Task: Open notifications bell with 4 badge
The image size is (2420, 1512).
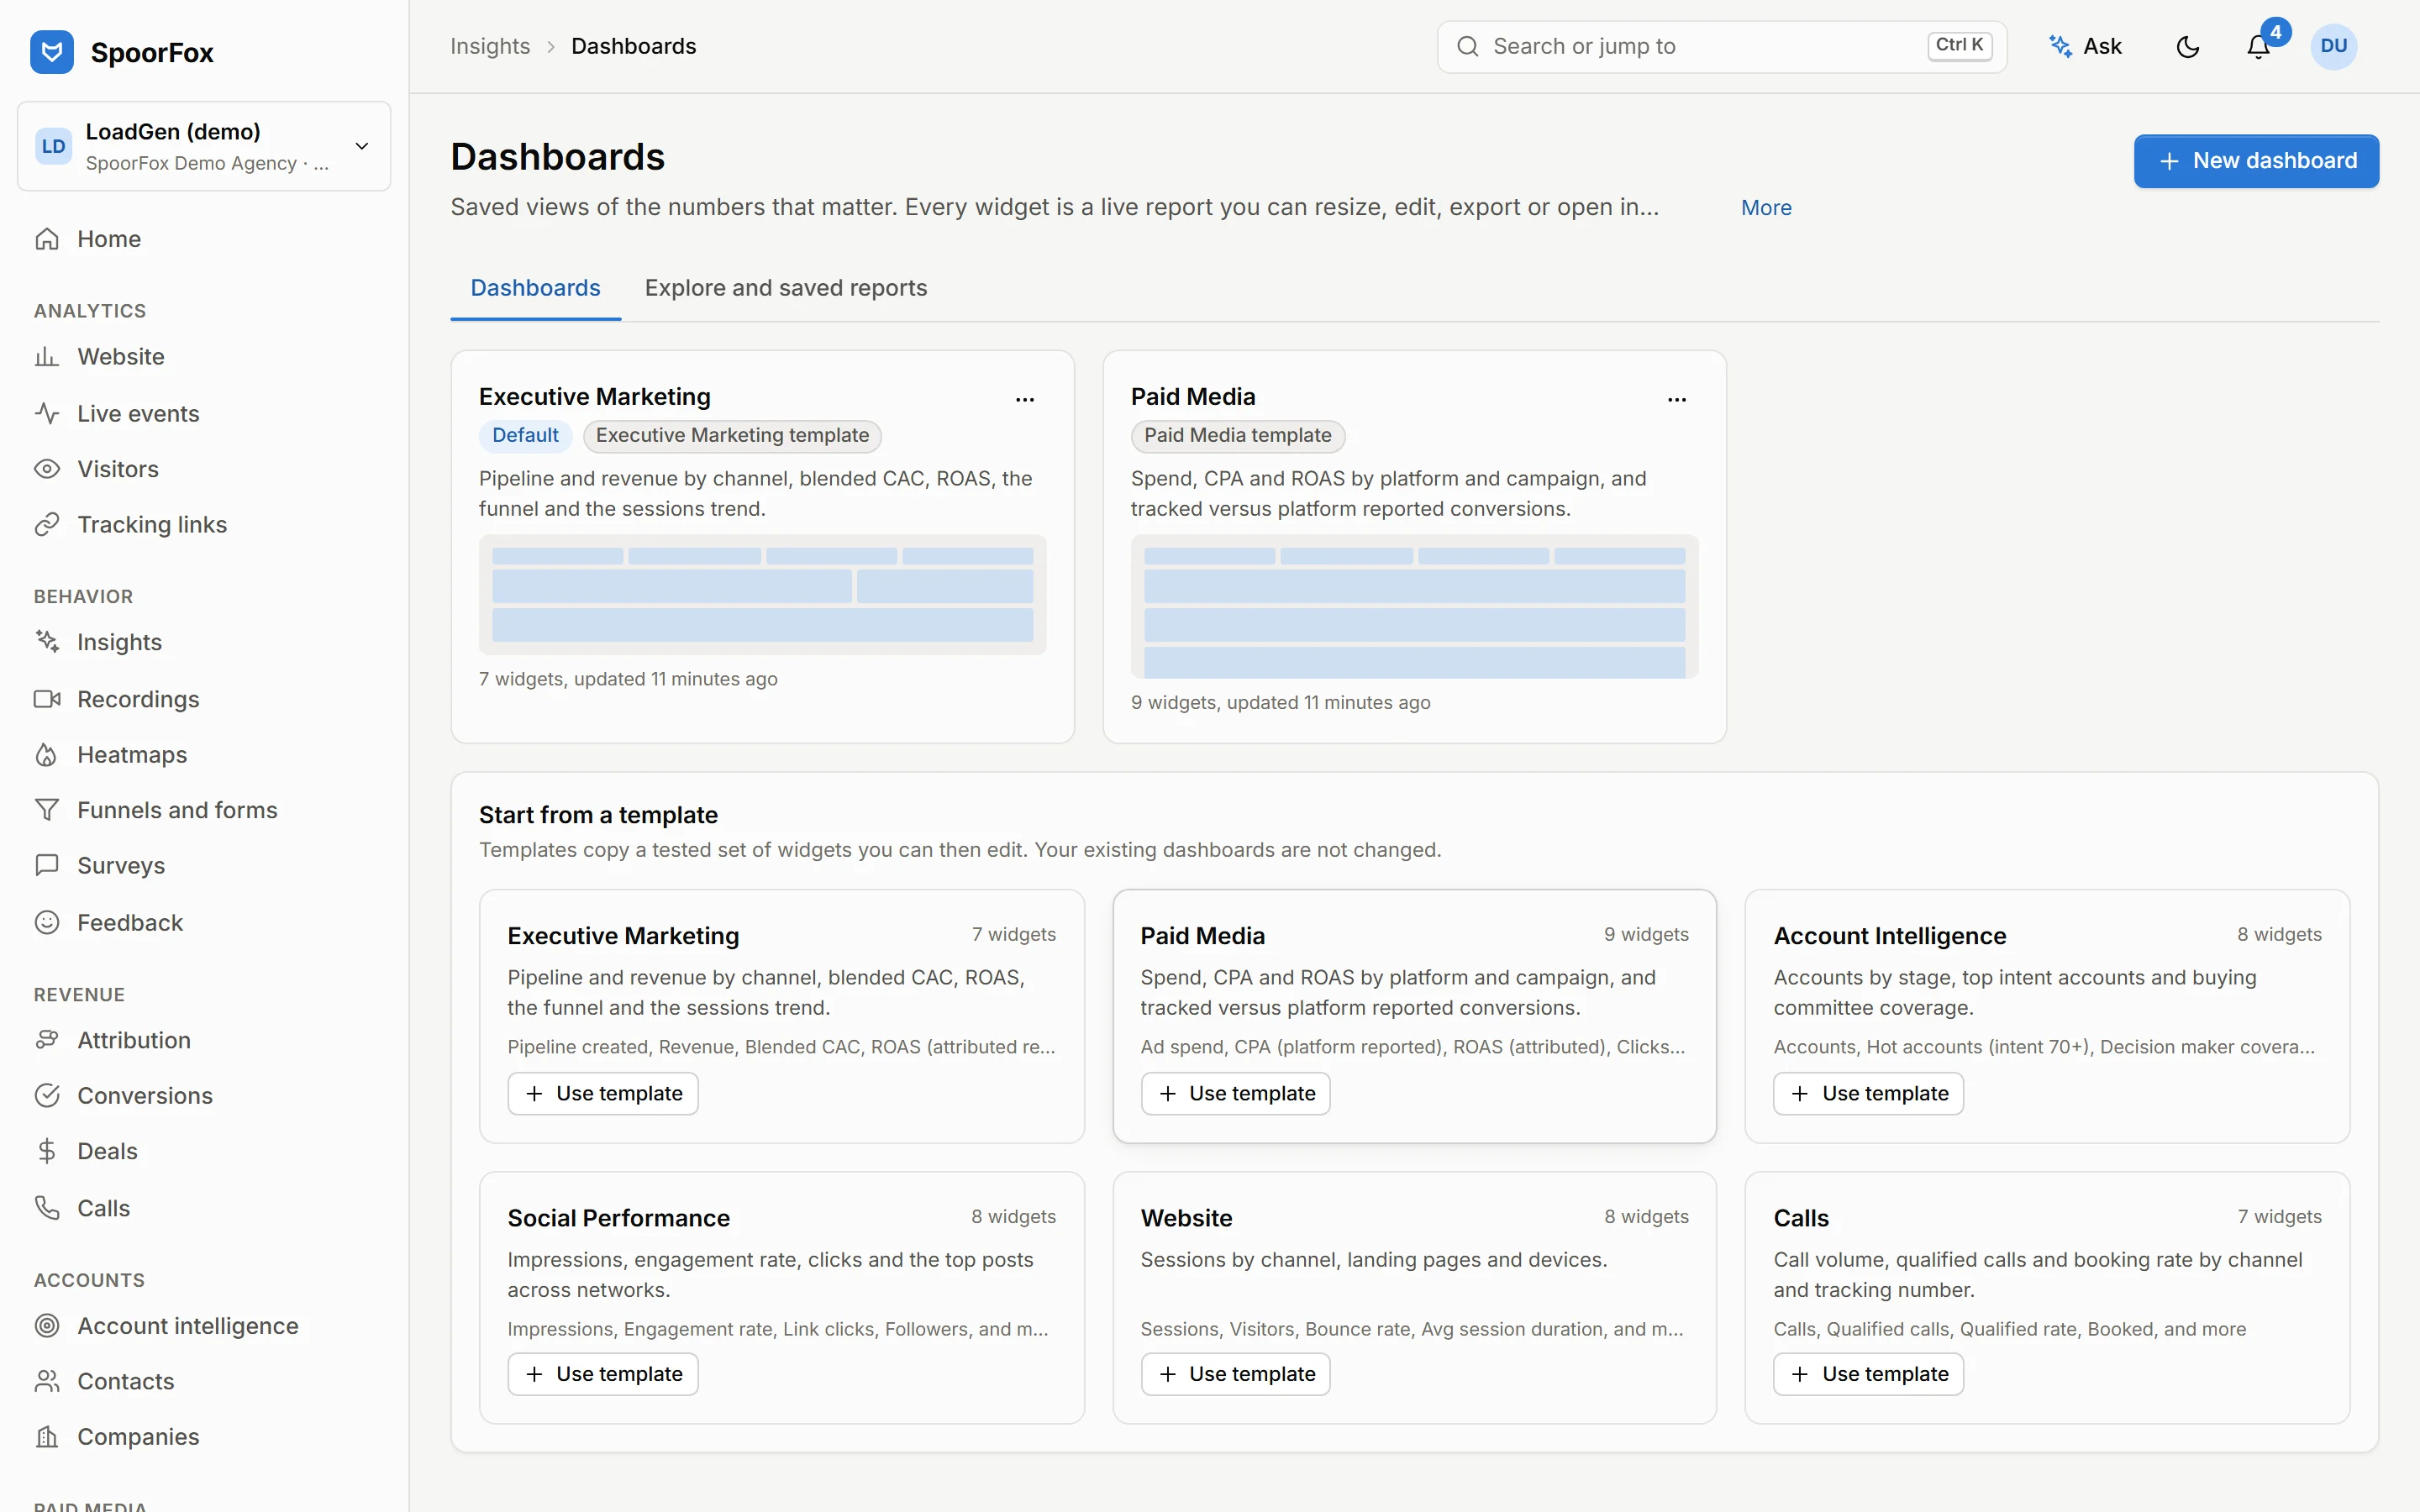Action: (x=2258, y=47)
